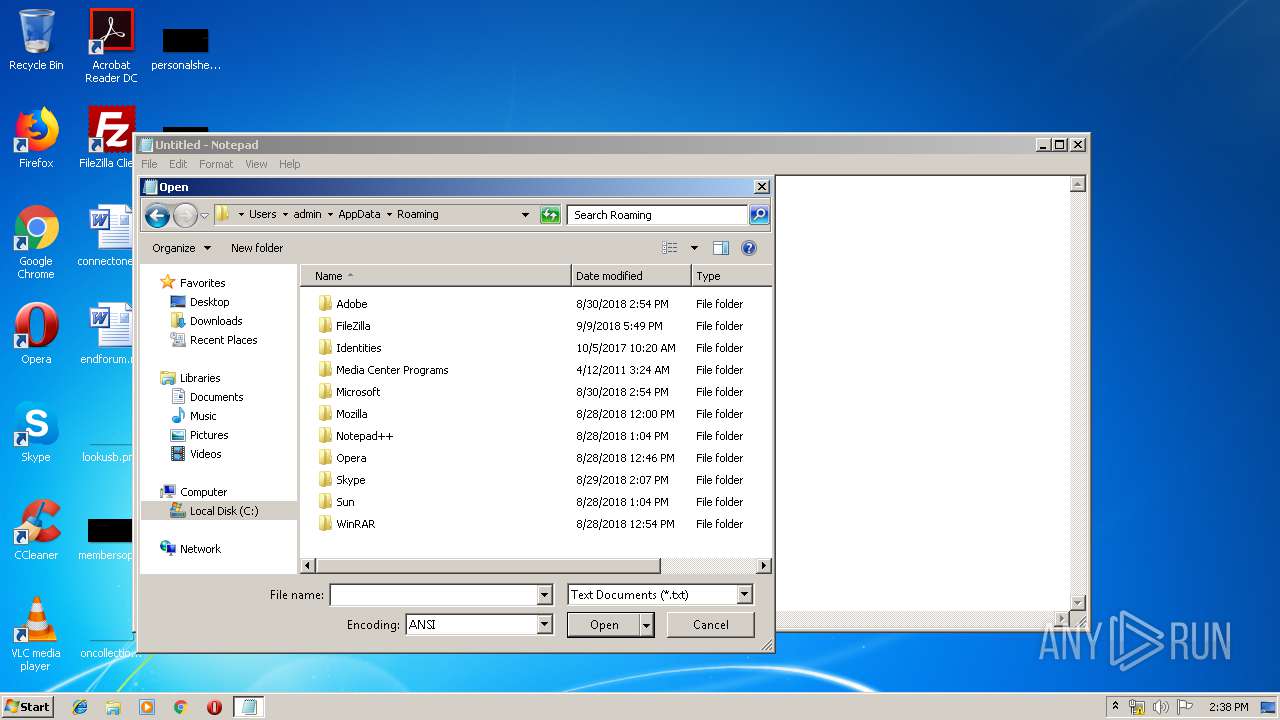1280x720 pixels.
Task: Click the Action Center flag icon
Action: 1184,707
